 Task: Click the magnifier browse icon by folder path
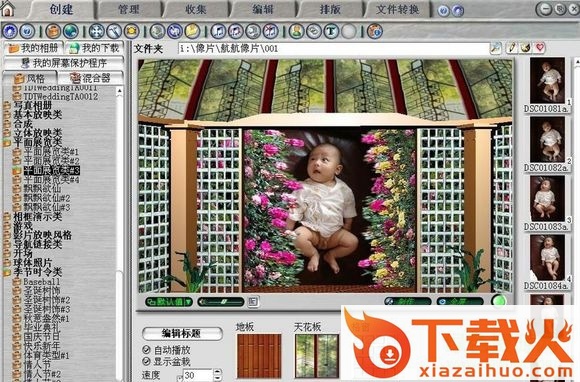(496, 48)
